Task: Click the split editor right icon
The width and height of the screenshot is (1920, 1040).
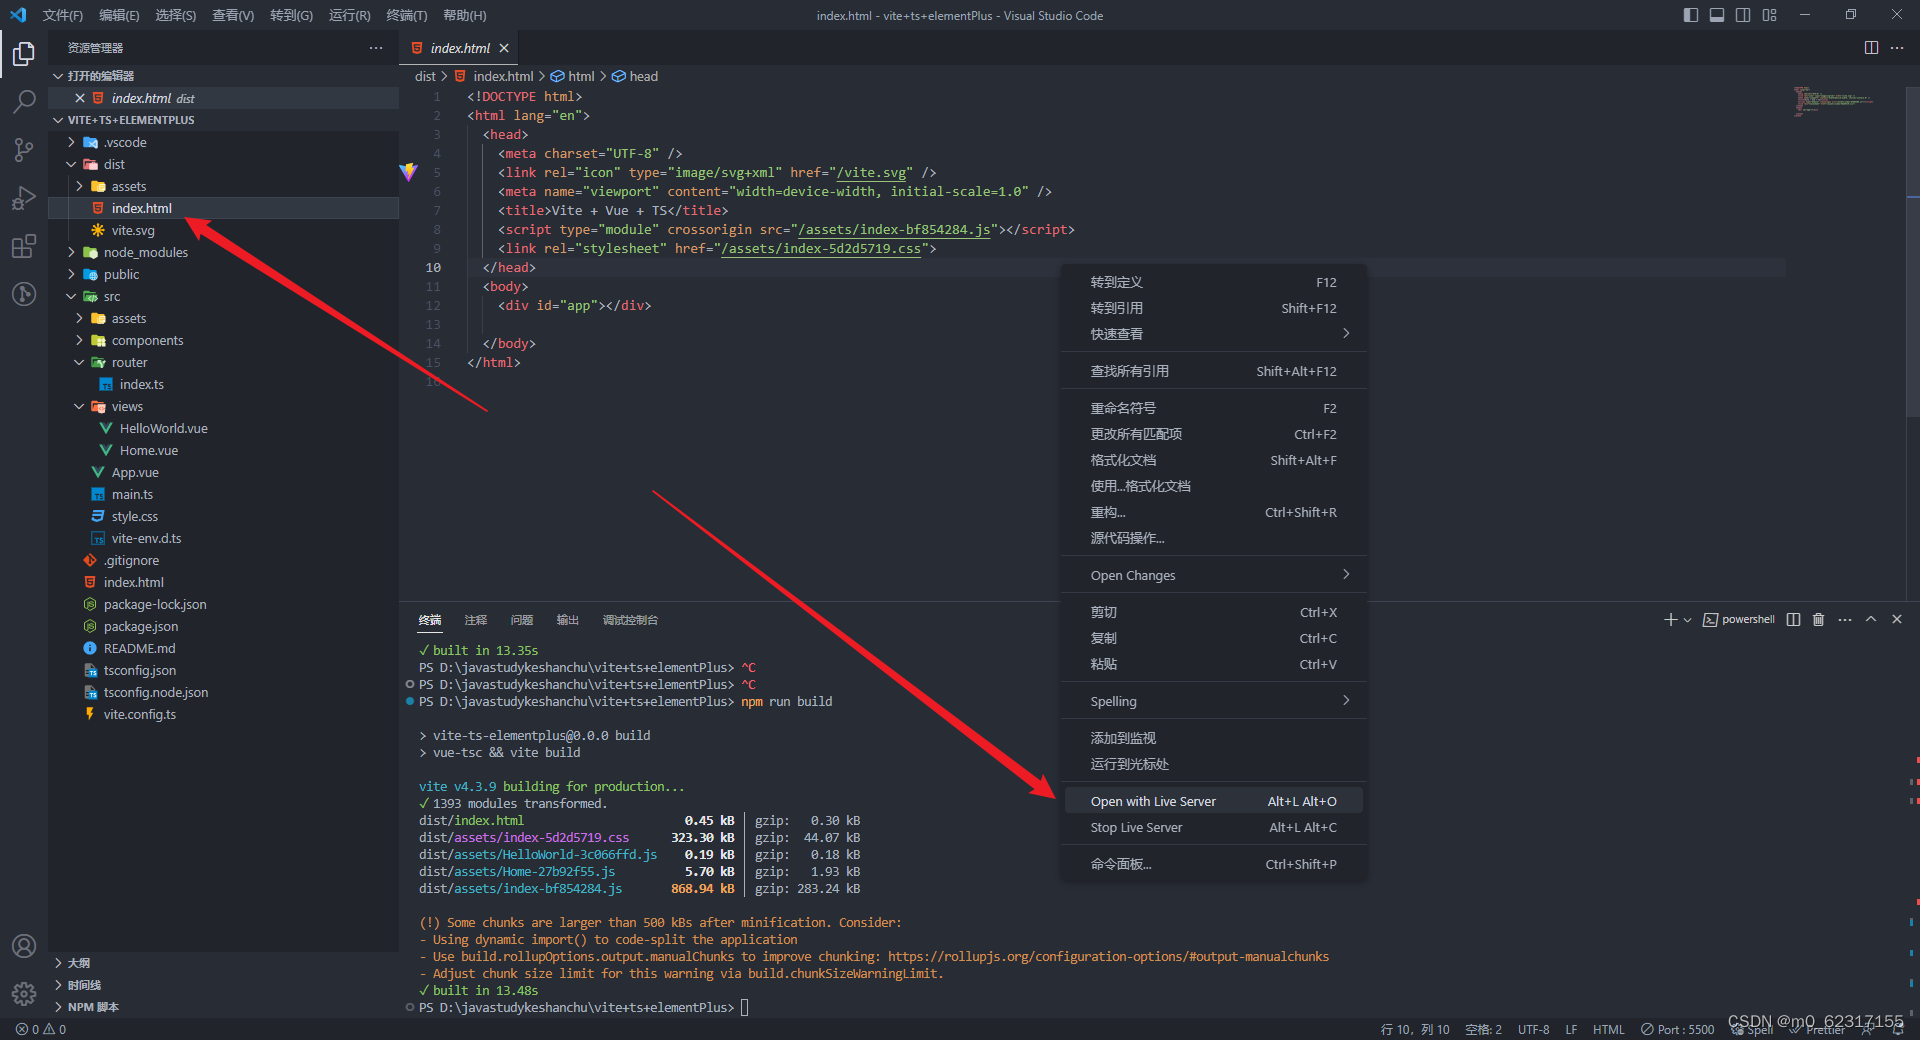Action: tap(1871, 48)
